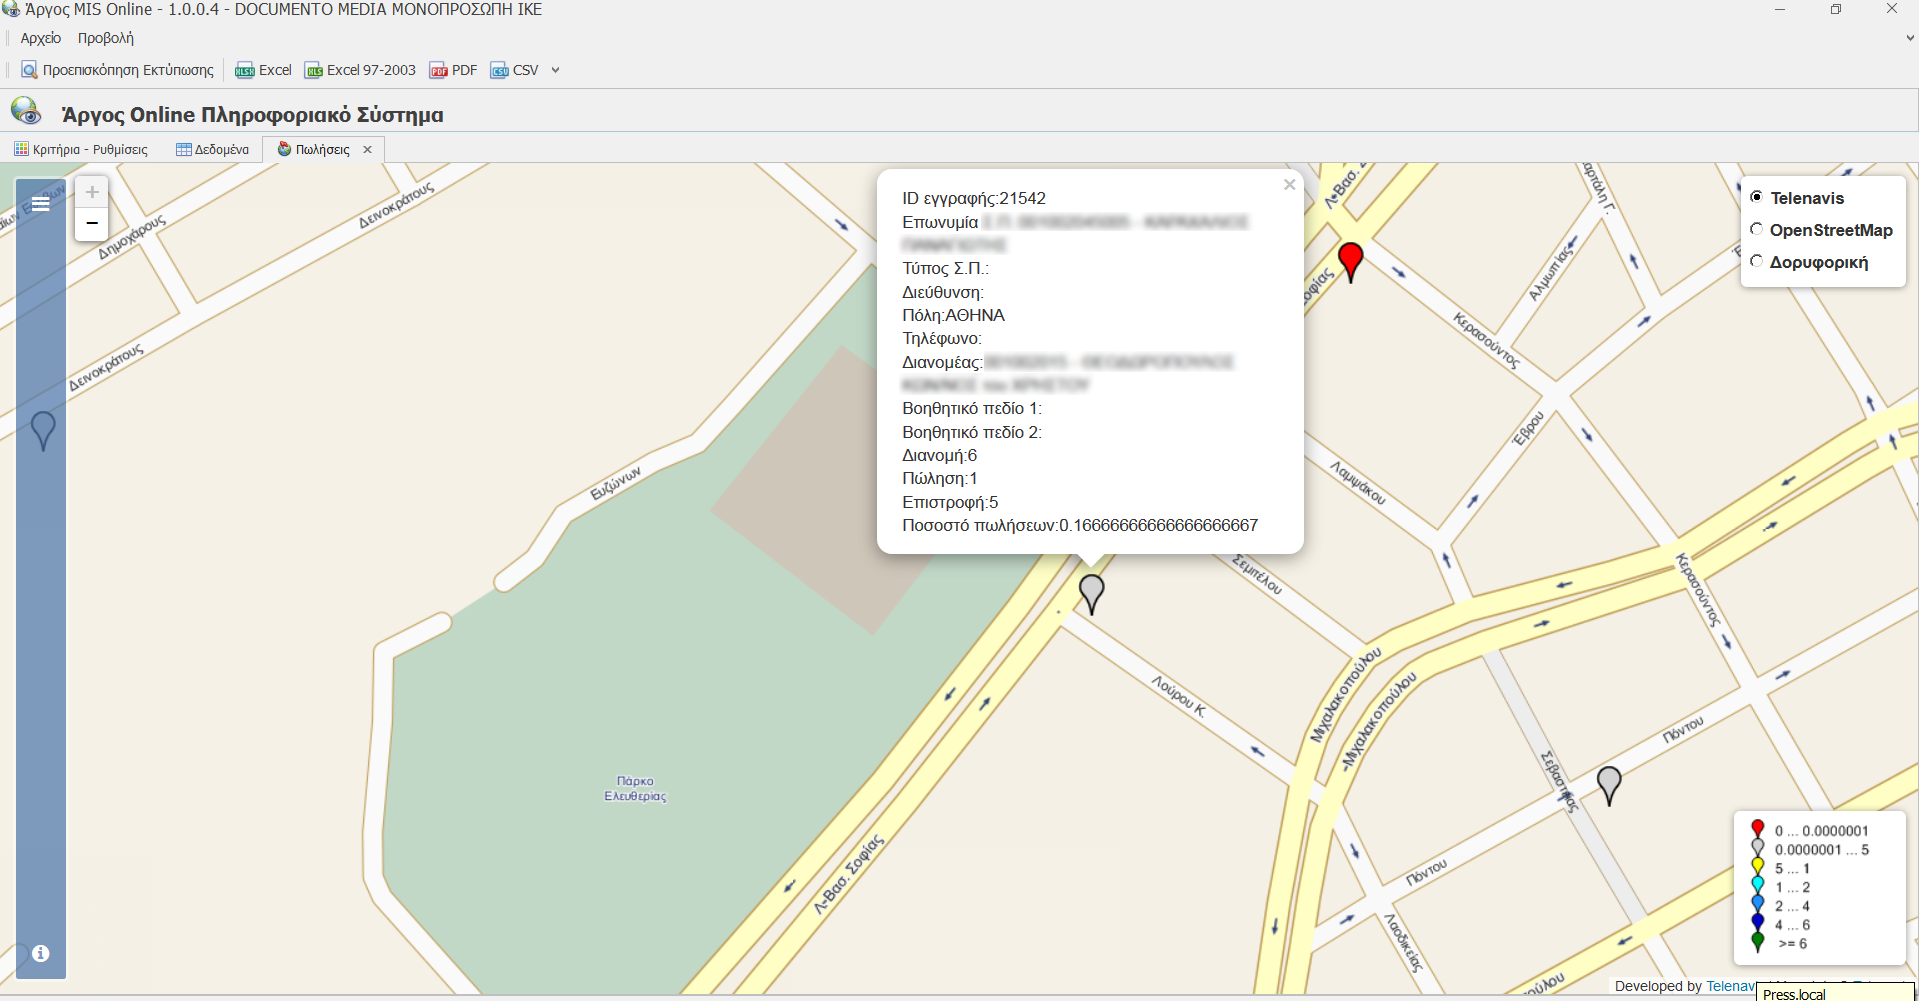Export map report to PDF

[x=453, y=70]
